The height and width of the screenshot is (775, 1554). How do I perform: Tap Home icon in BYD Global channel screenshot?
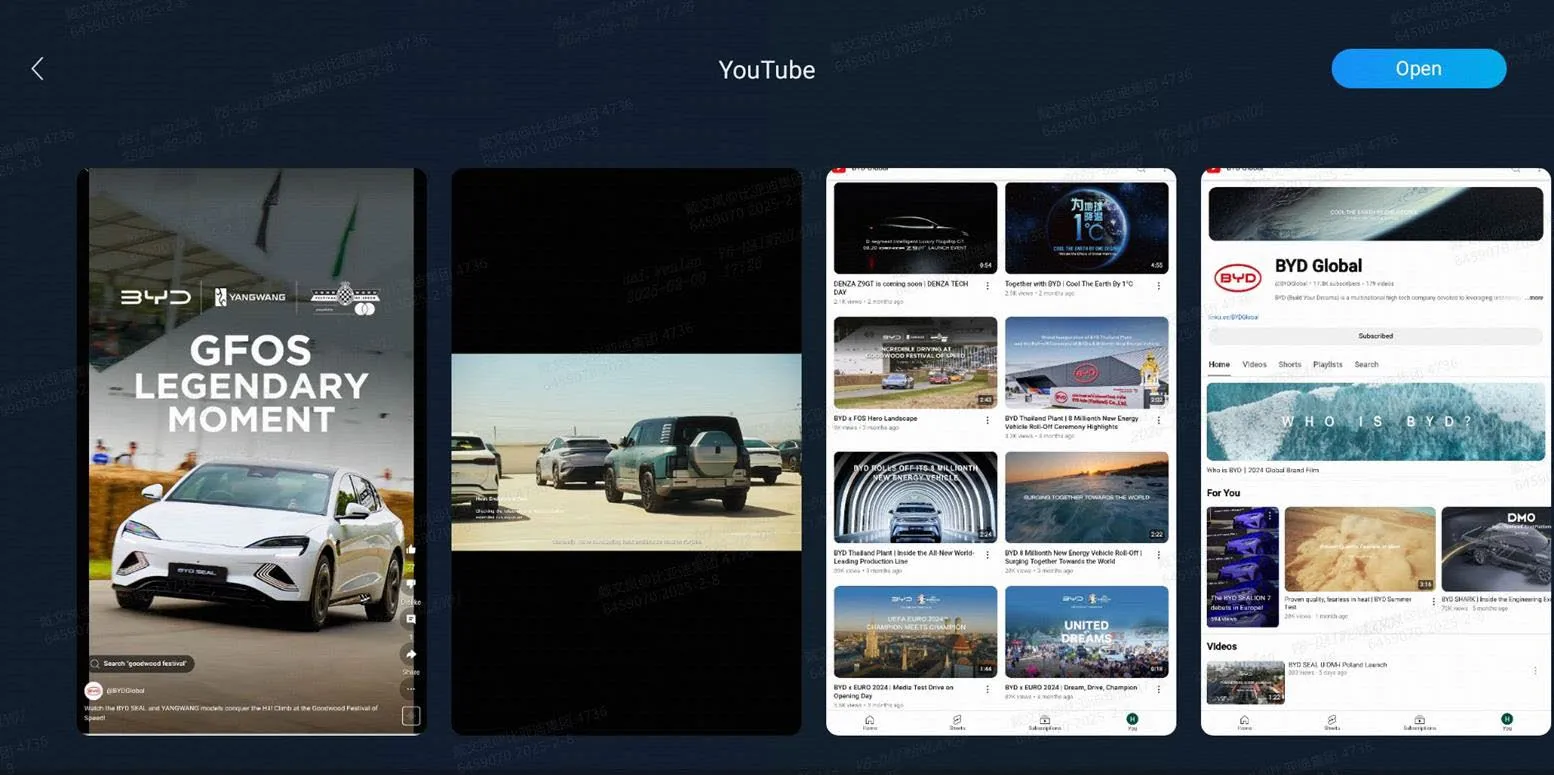pyautogui.click(x=1244, y=722)
